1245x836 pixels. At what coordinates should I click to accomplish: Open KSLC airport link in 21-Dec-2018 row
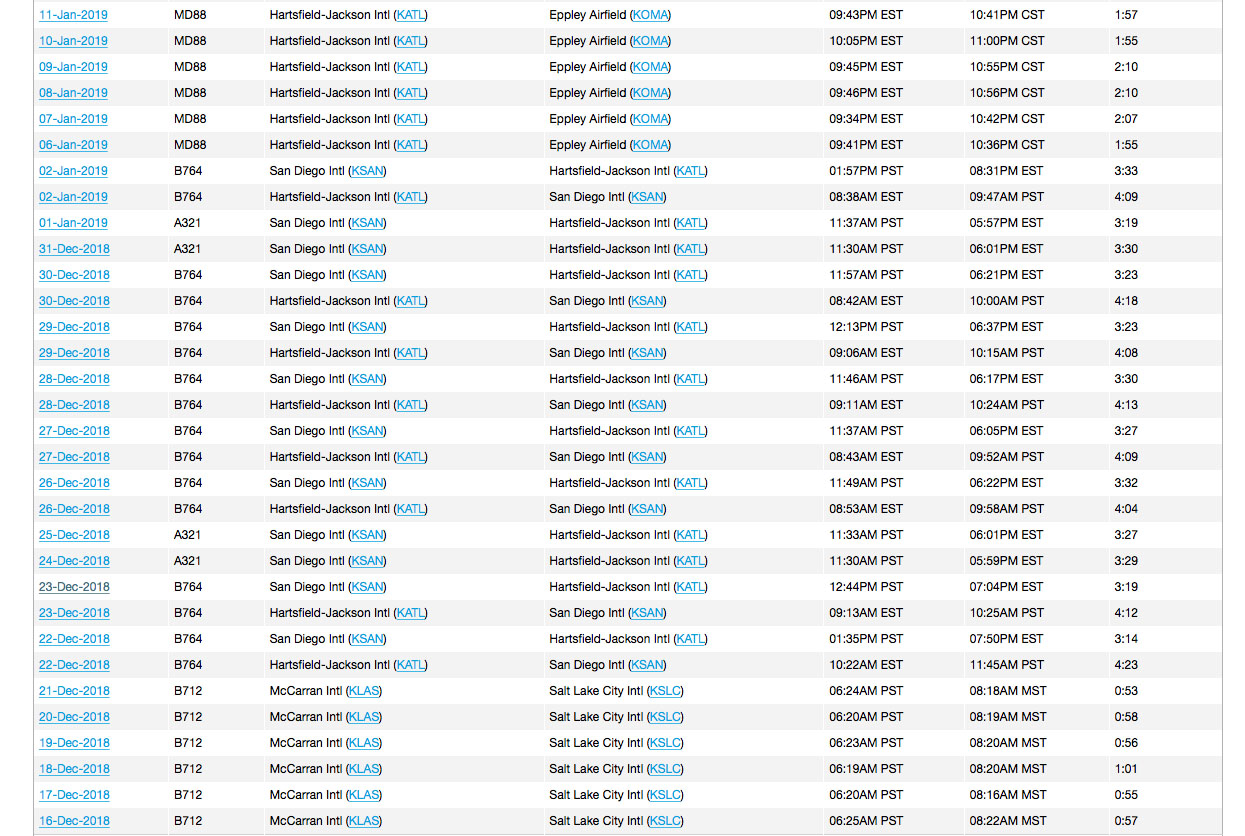pos(665,691)
